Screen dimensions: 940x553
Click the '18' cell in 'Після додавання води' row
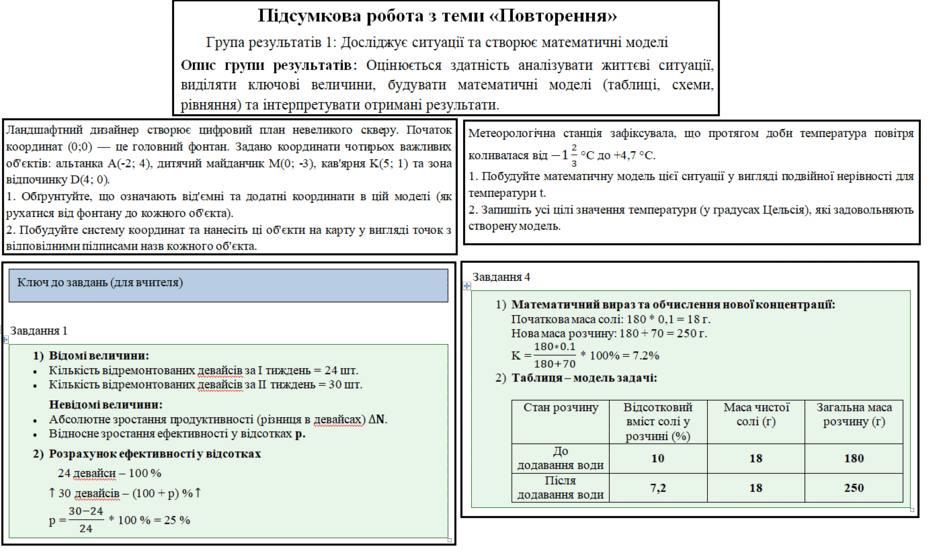[756, 488]
